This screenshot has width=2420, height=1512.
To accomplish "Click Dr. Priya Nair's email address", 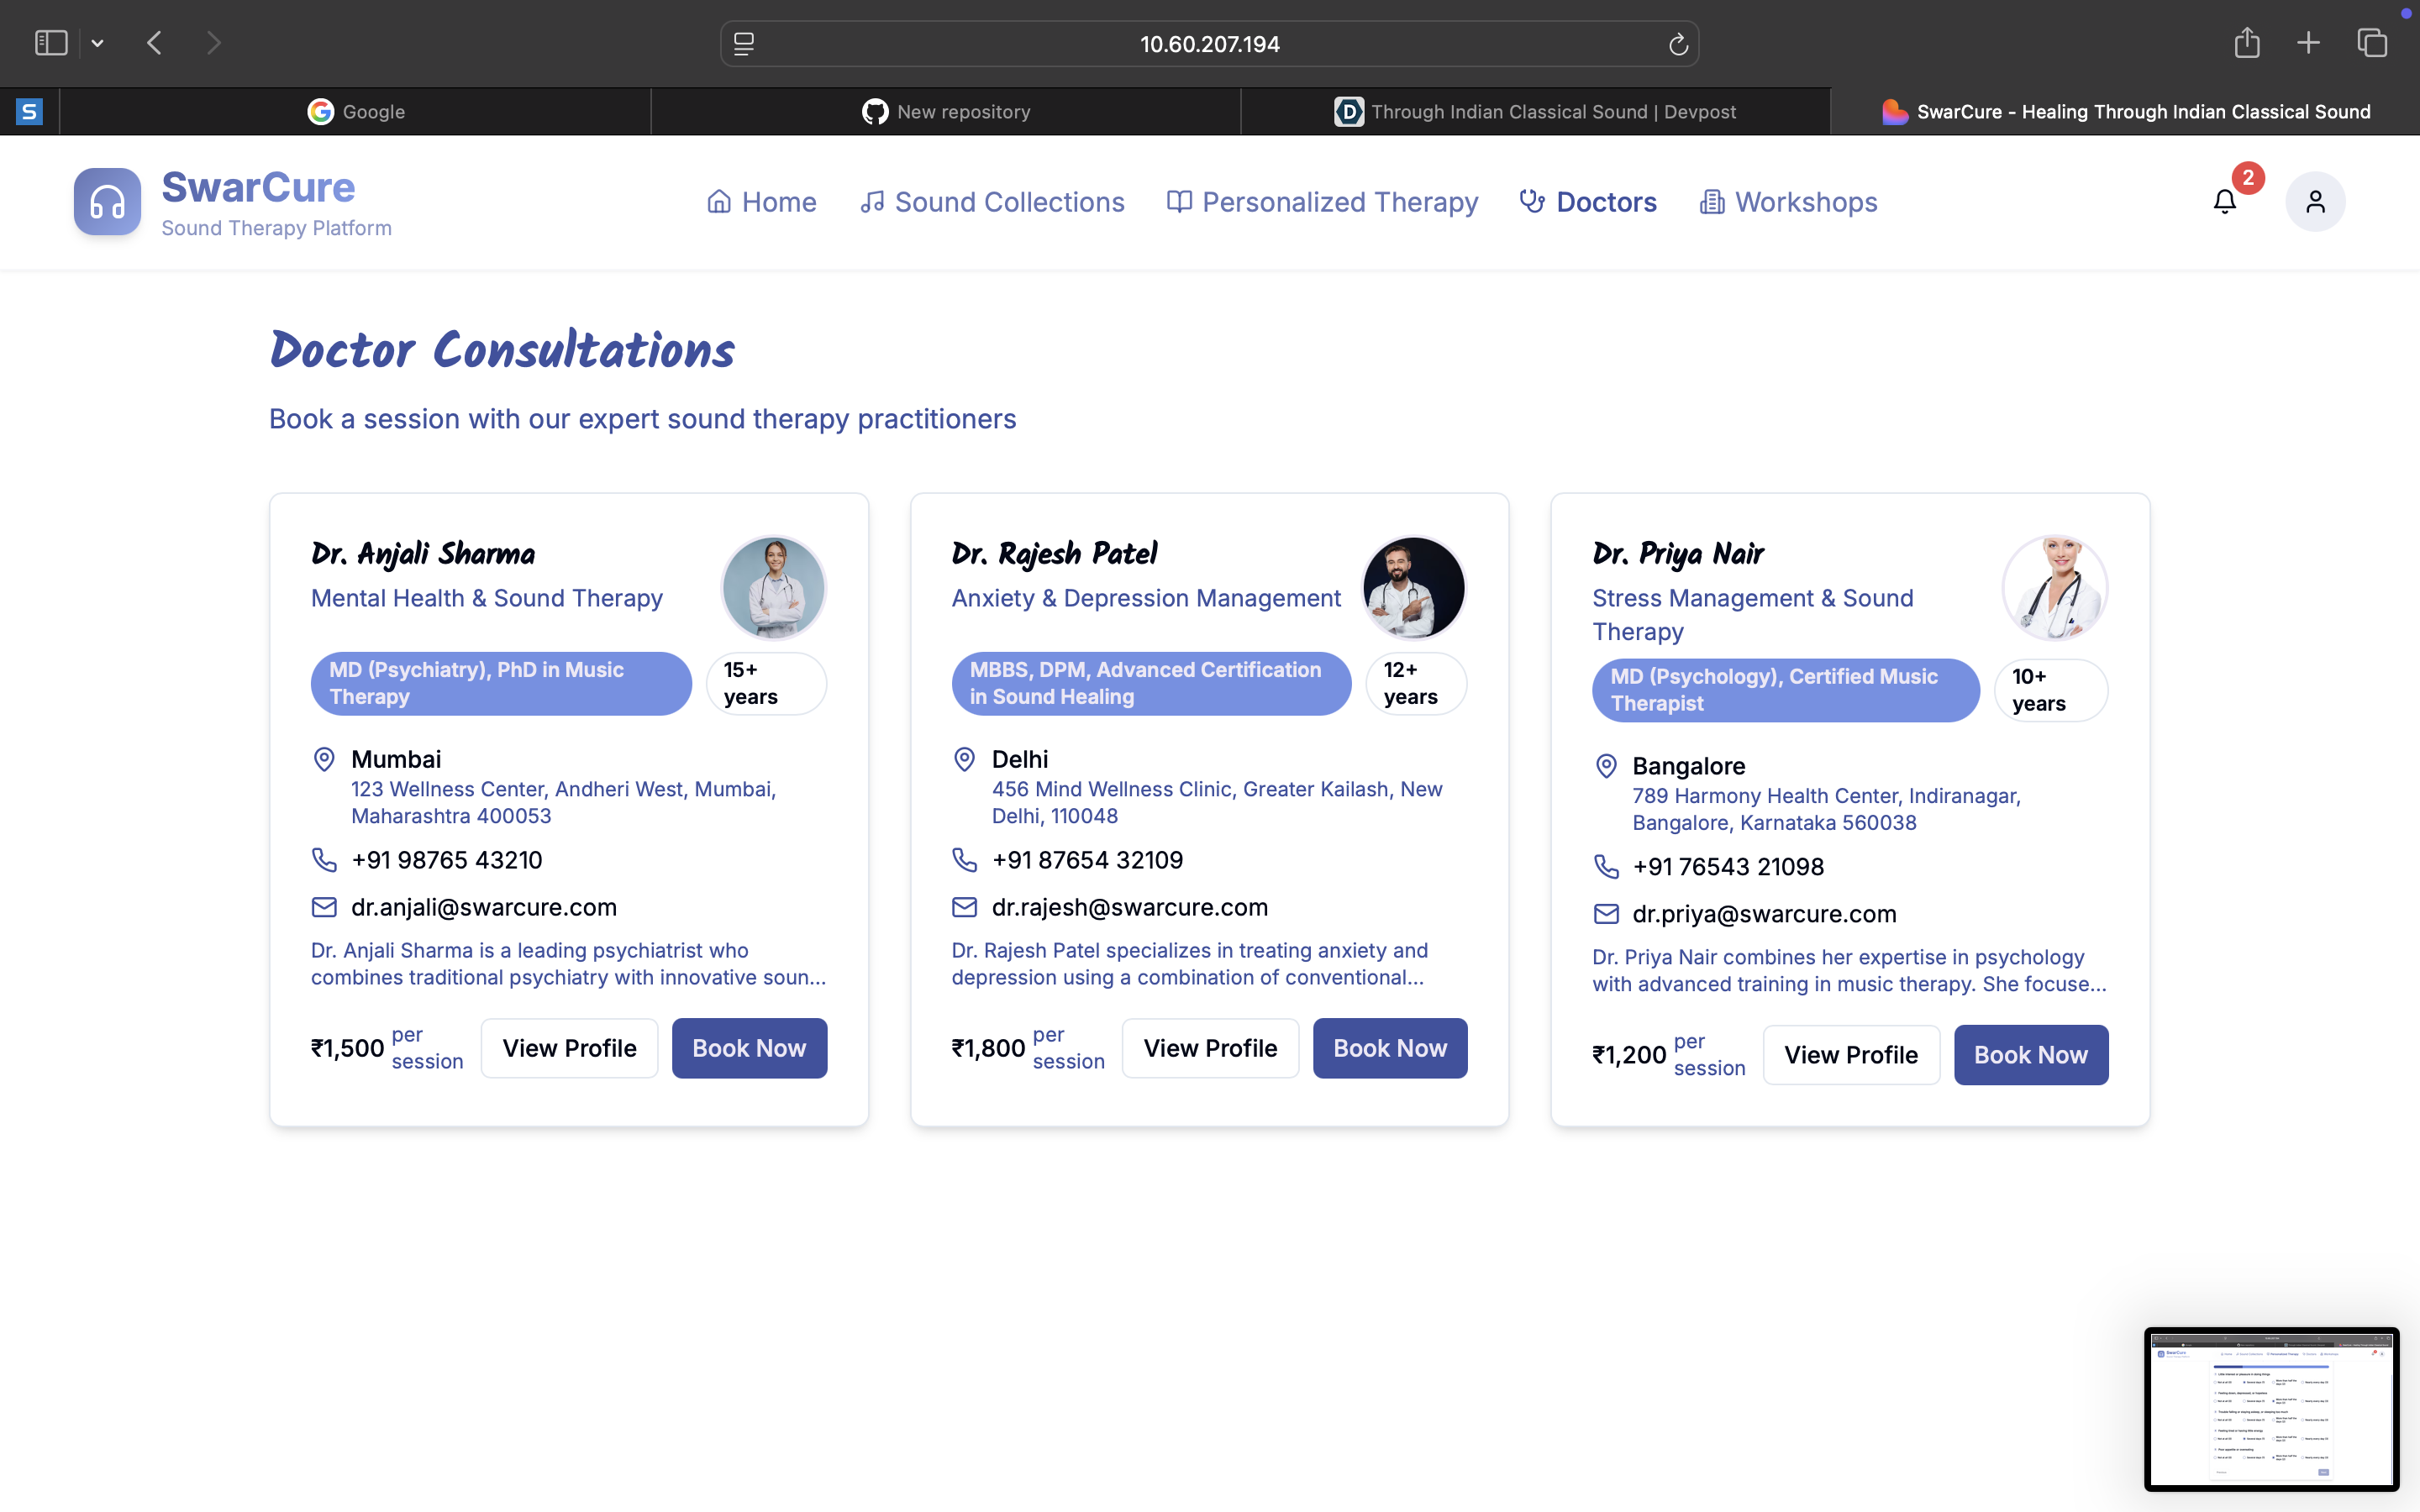I will click(1764, 914).
